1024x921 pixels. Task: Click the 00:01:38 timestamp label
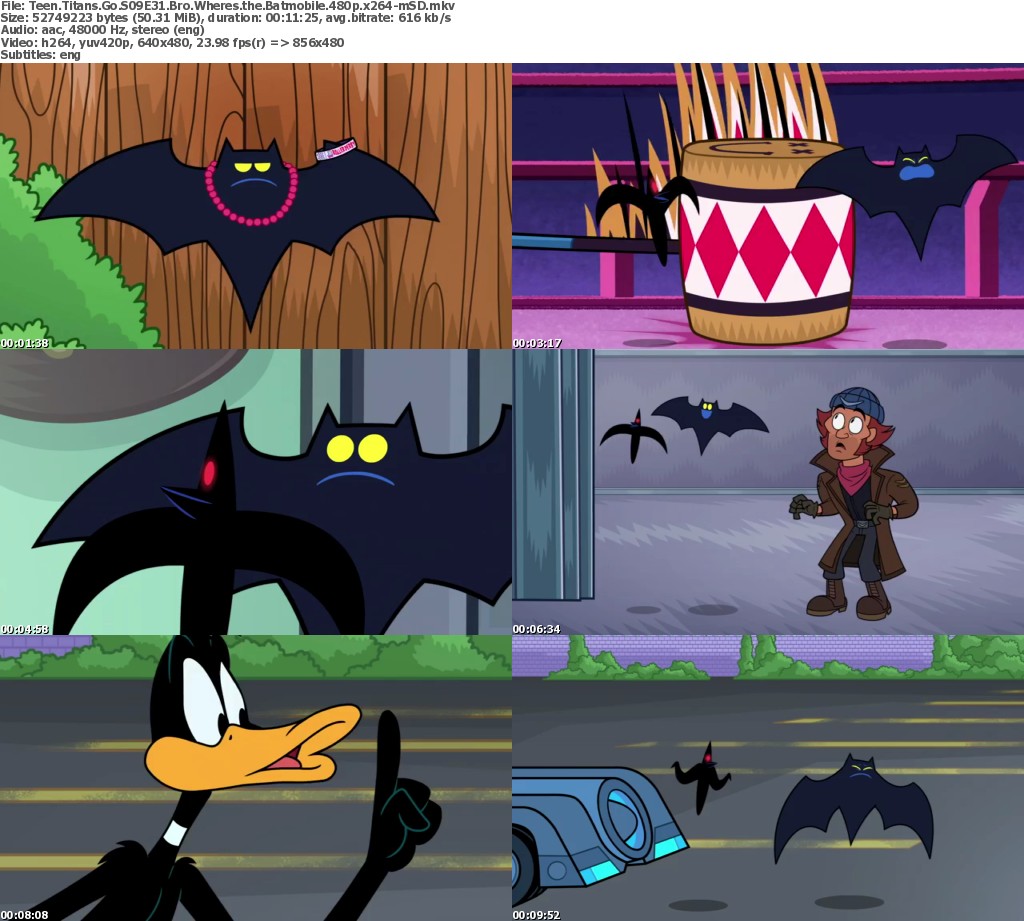25,343
